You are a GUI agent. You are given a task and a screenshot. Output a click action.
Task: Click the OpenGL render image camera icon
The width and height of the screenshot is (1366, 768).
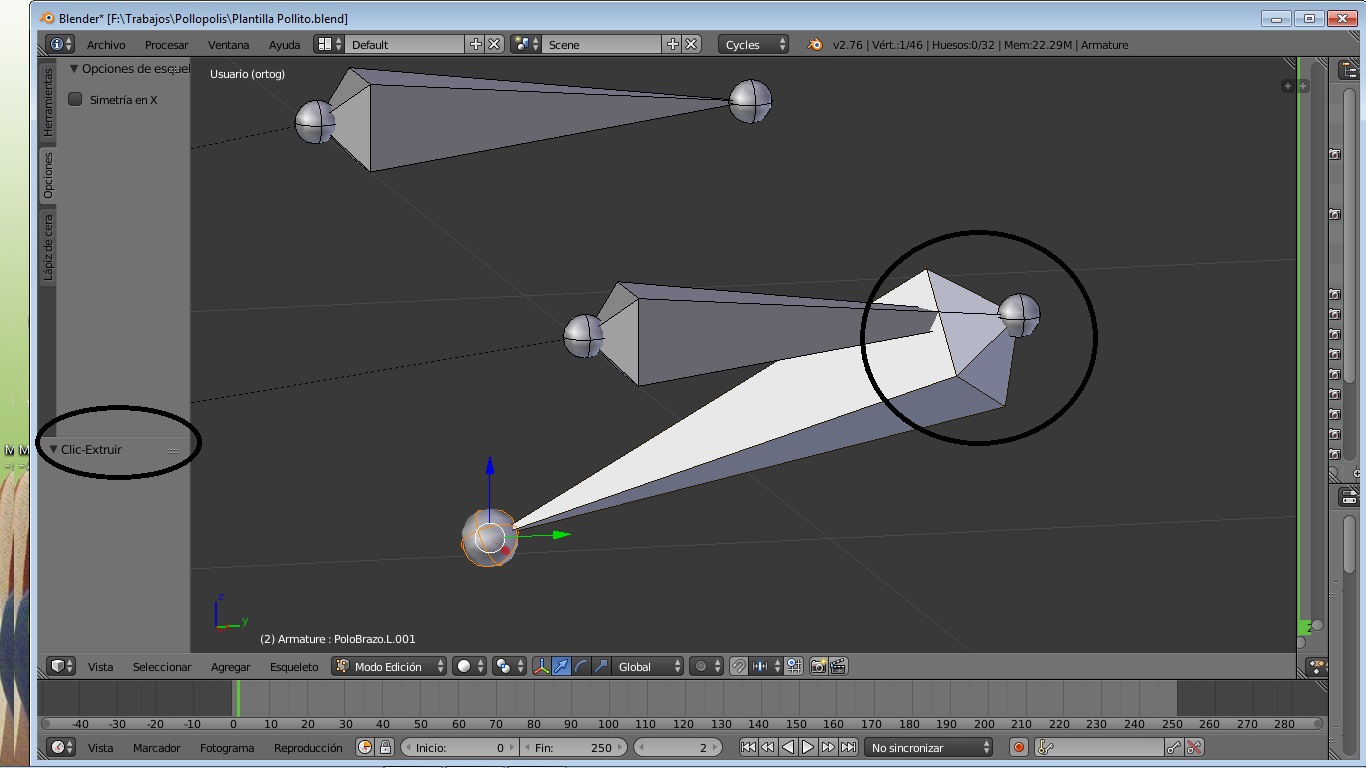[818, 666]
